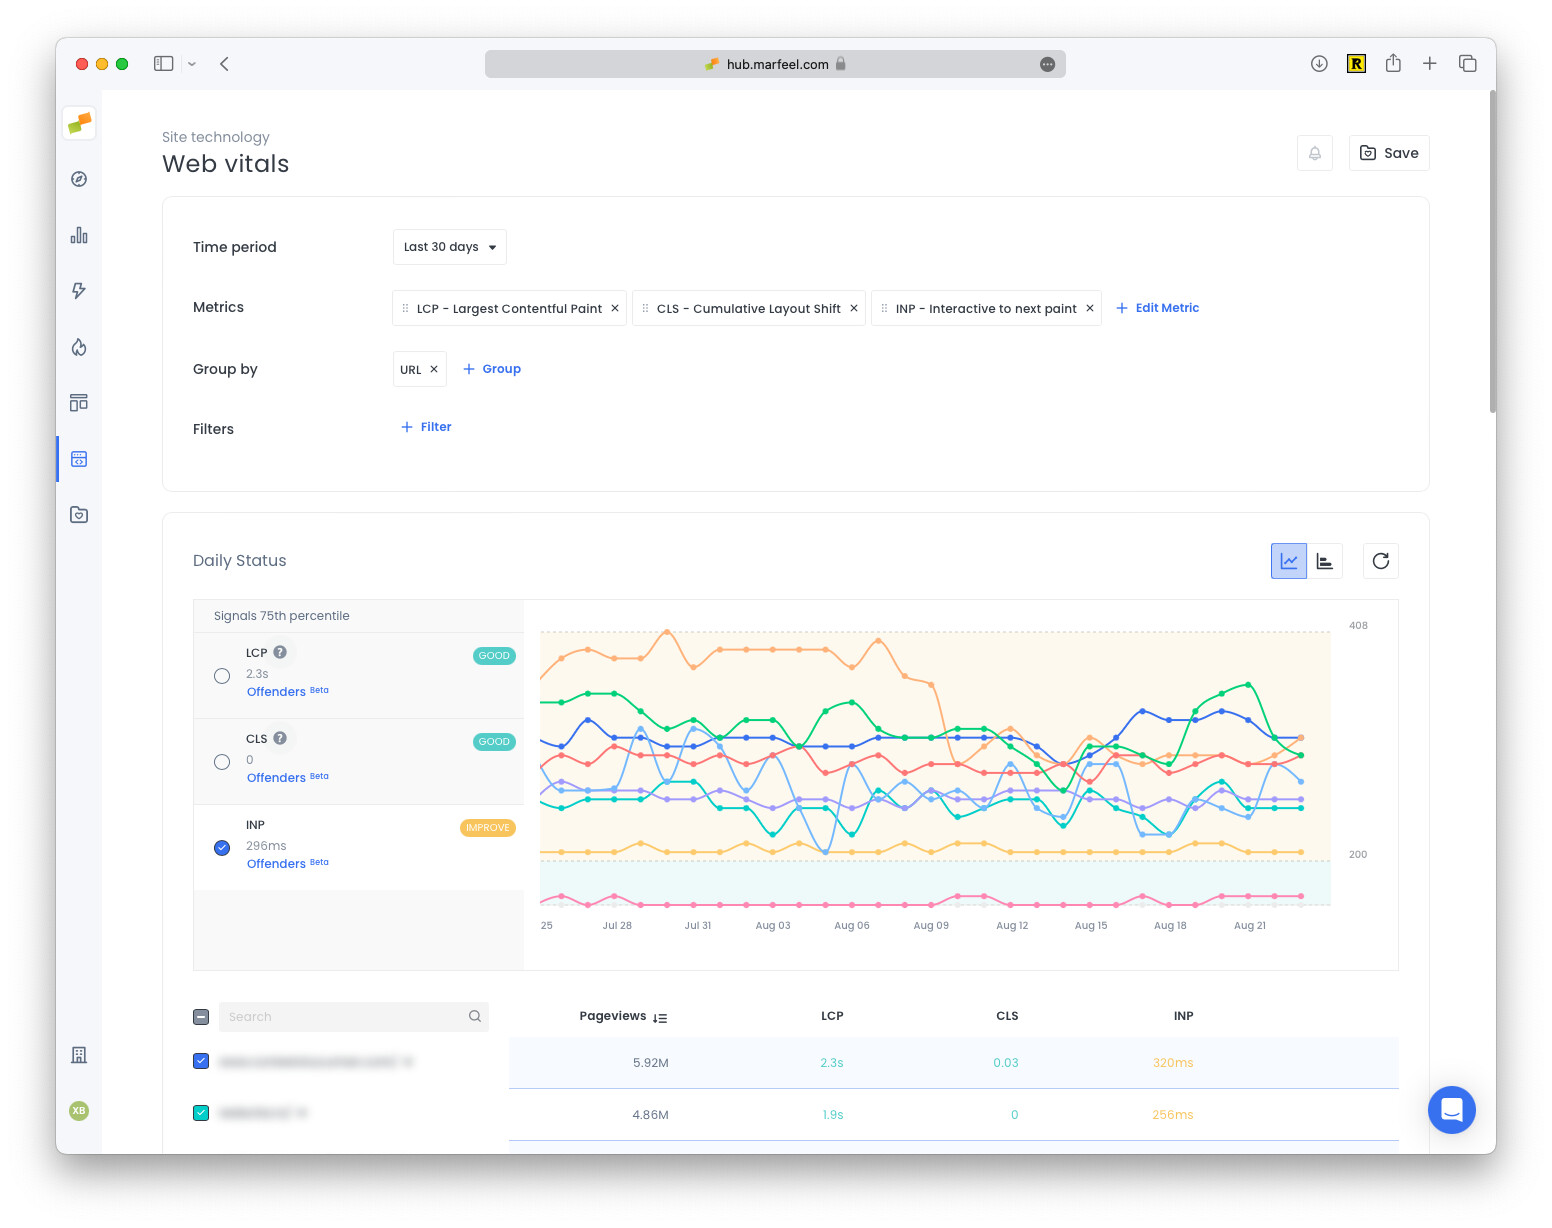This screenshot has width=1552, height=1228.
Task: Open INP Offenders Beta link
Action: [276, 863]
